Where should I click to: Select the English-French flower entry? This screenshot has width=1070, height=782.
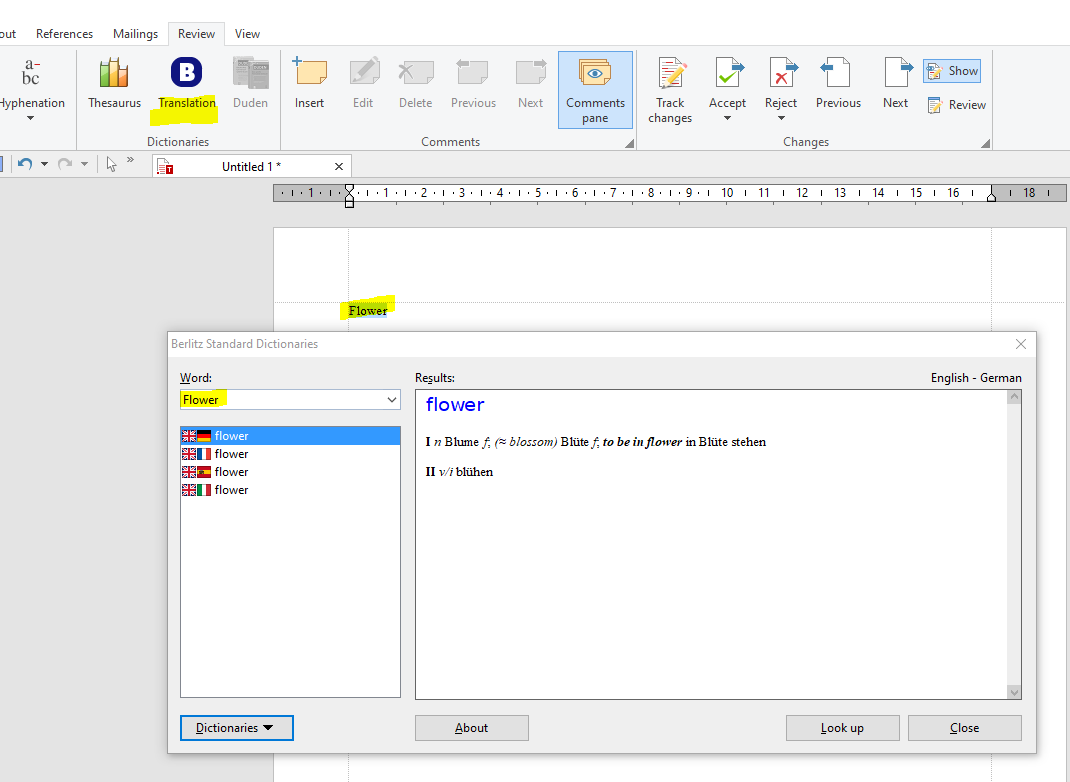231,454
